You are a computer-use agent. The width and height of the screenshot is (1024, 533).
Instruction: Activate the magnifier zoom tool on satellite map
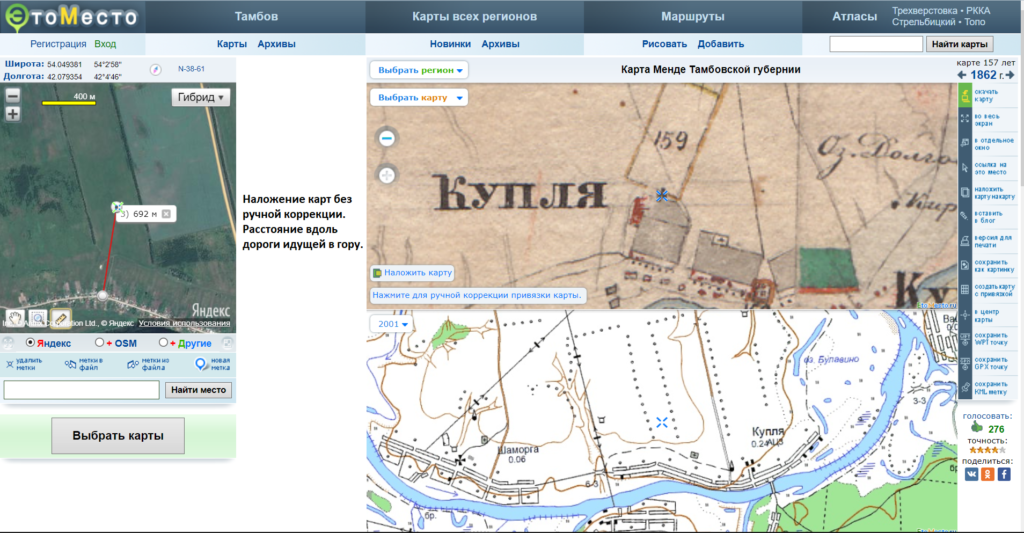[x=38, y=317]
